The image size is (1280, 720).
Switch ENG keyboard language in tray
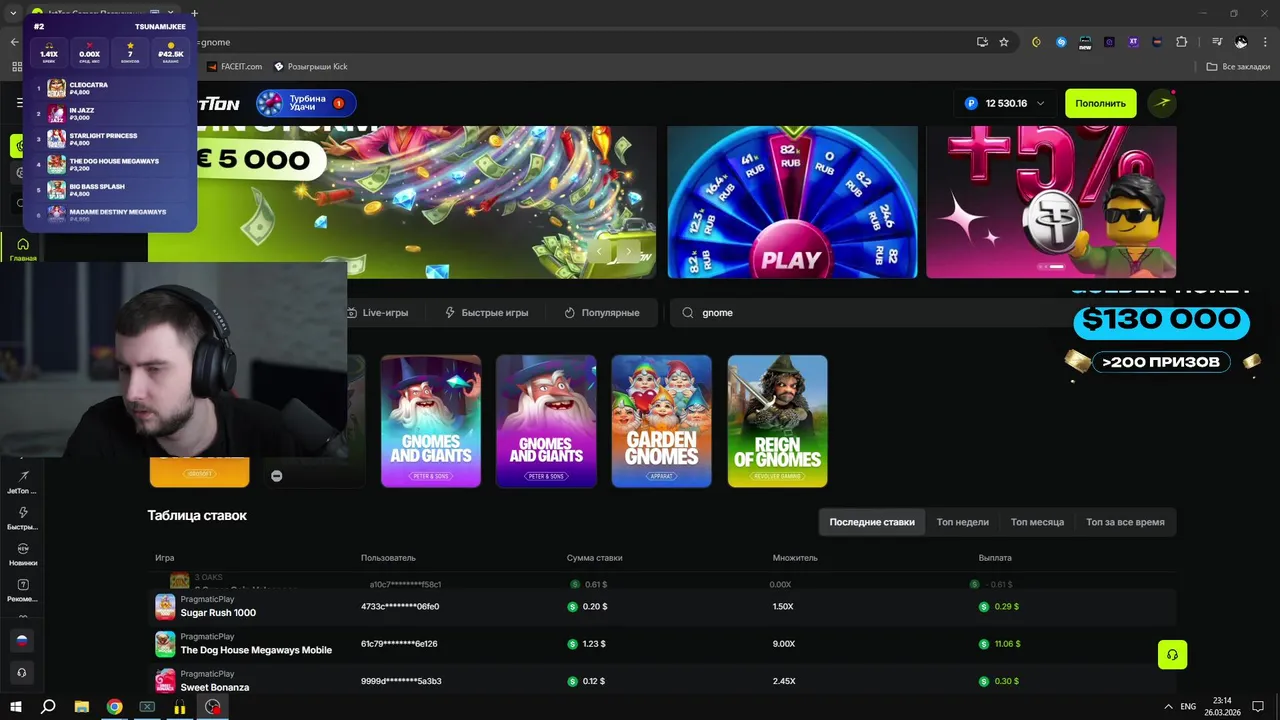1188,706
